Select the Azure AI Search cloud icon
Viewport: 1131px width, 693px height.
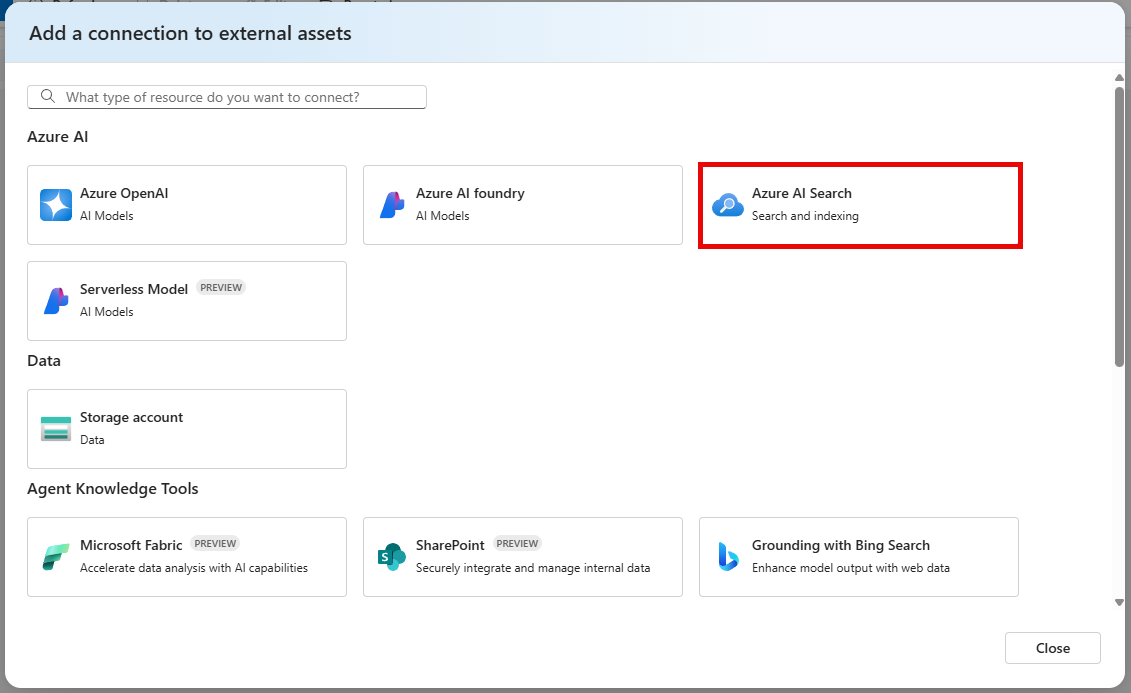[x=728, y=204]
